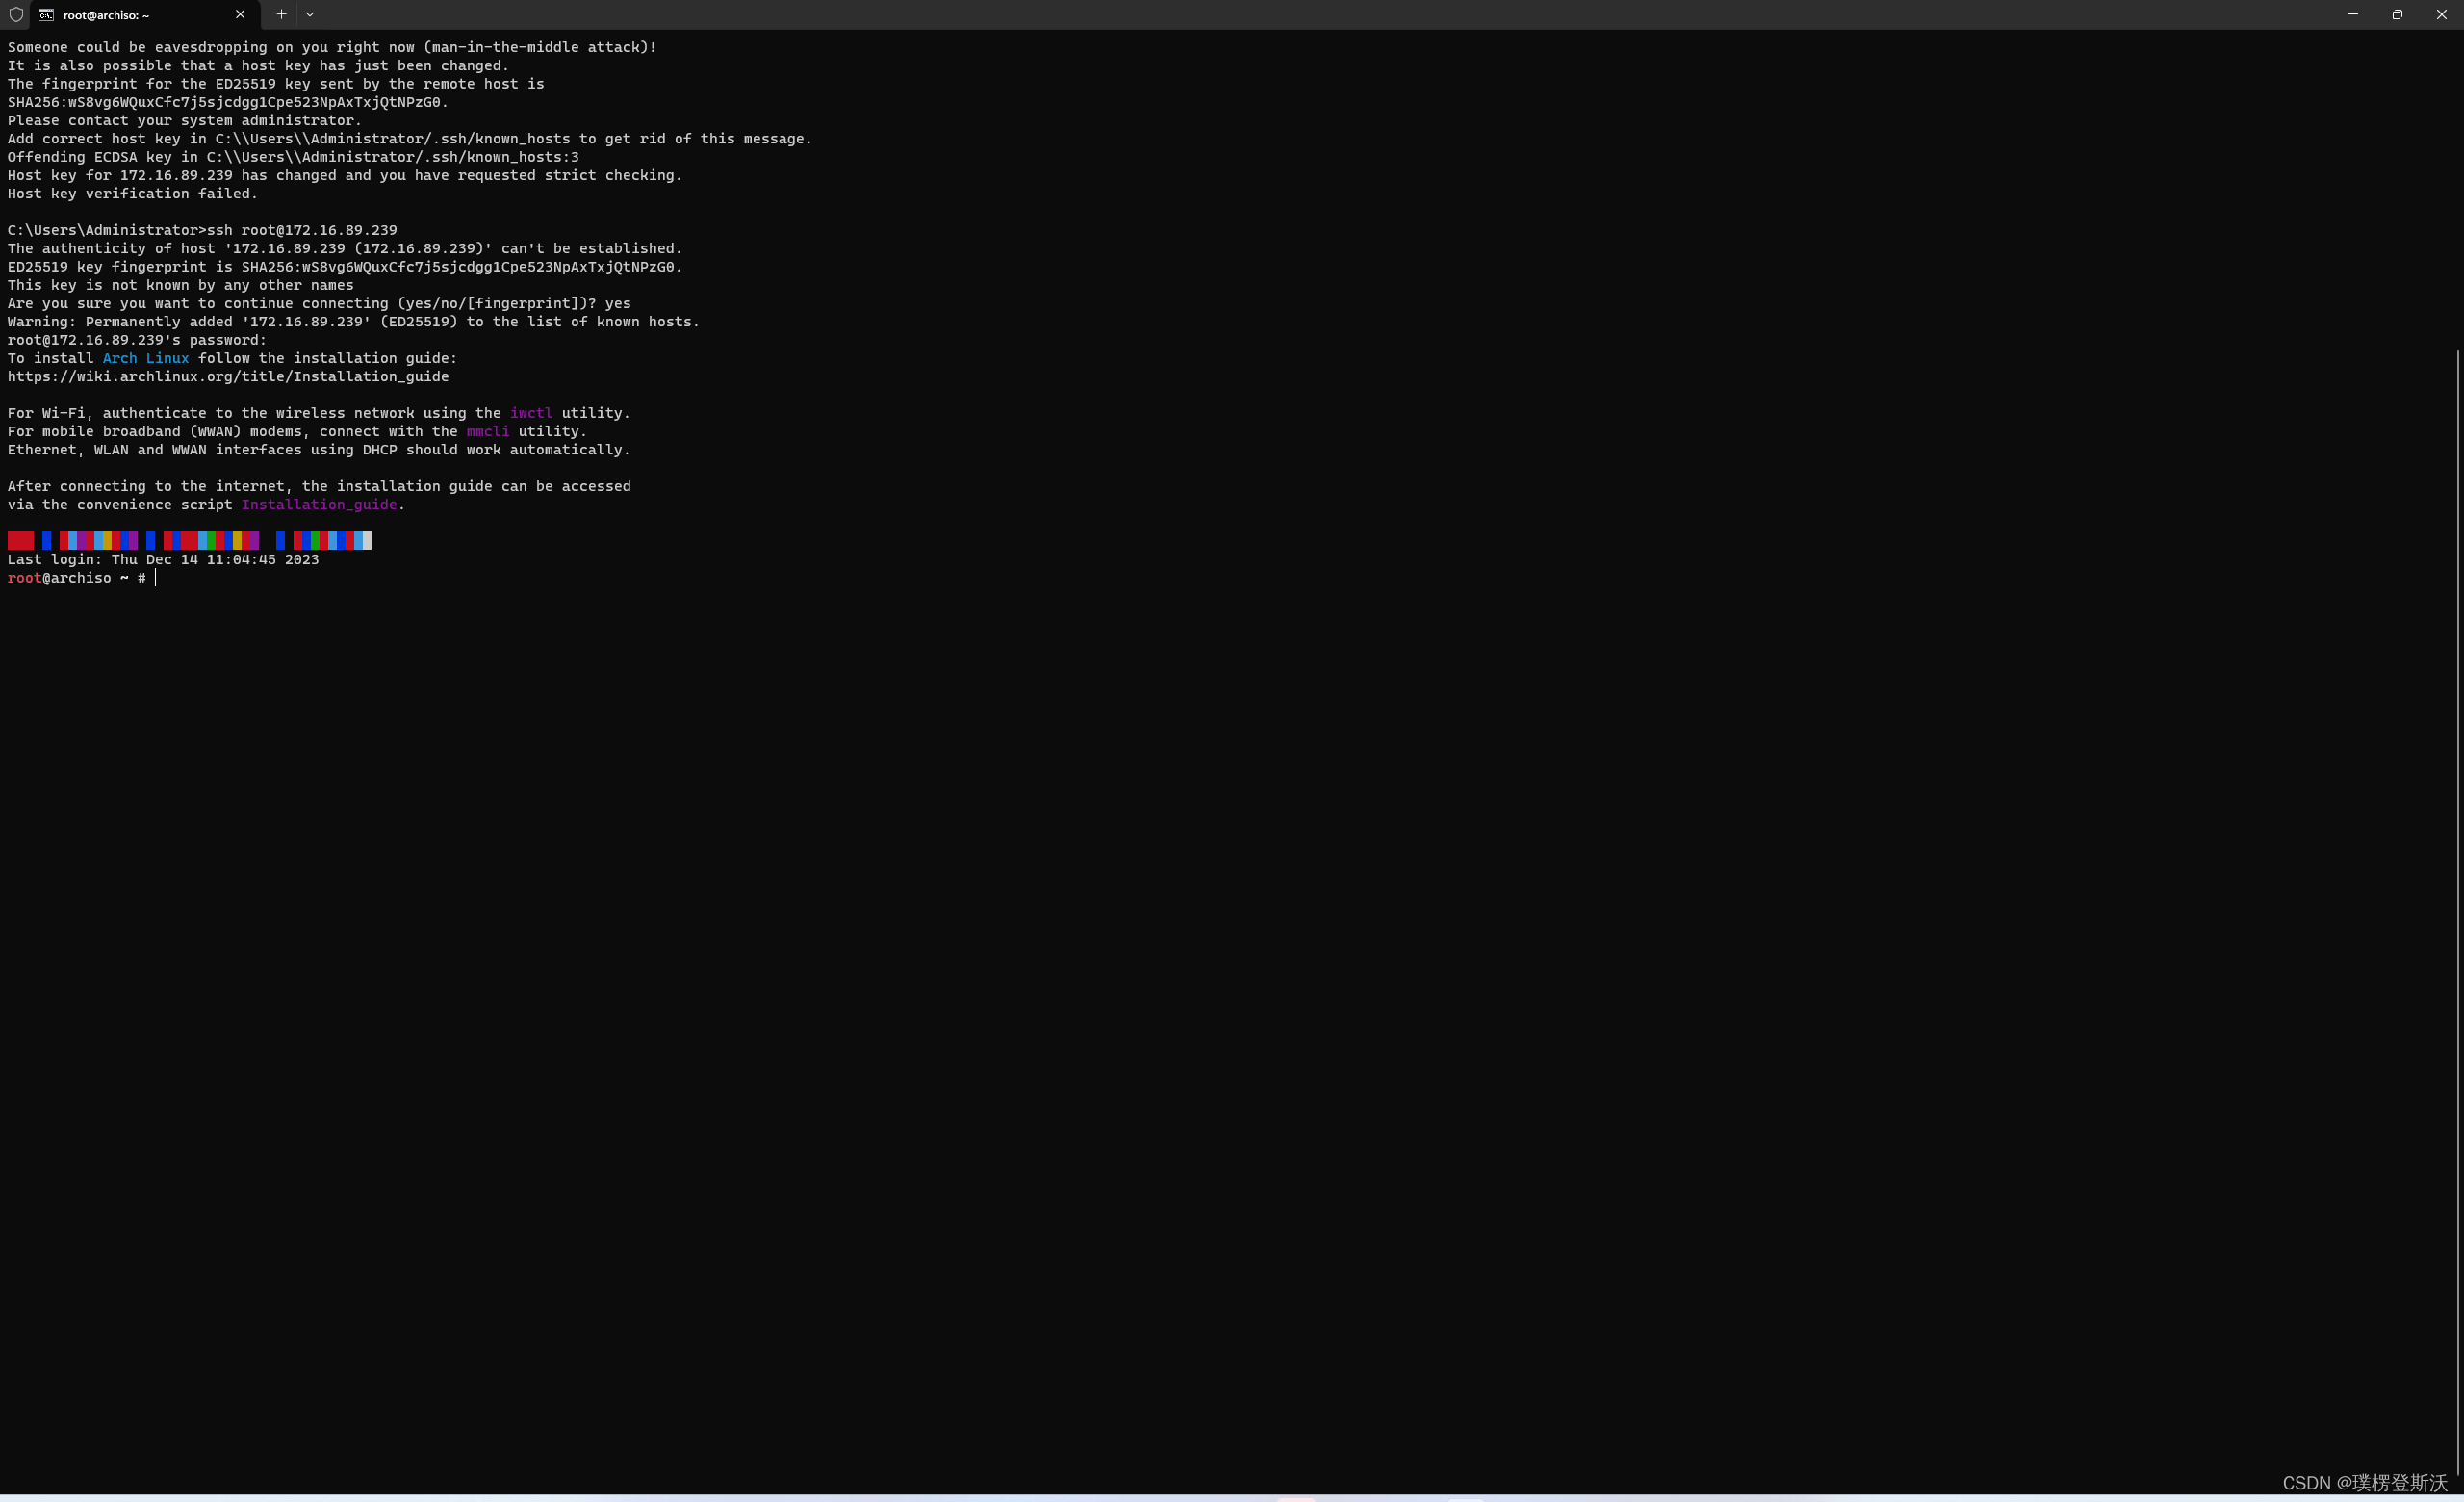Click 'Someone could be eavesdropping' warning line
Viewport: 2464px width, 1502px height.
pos(332,47)
